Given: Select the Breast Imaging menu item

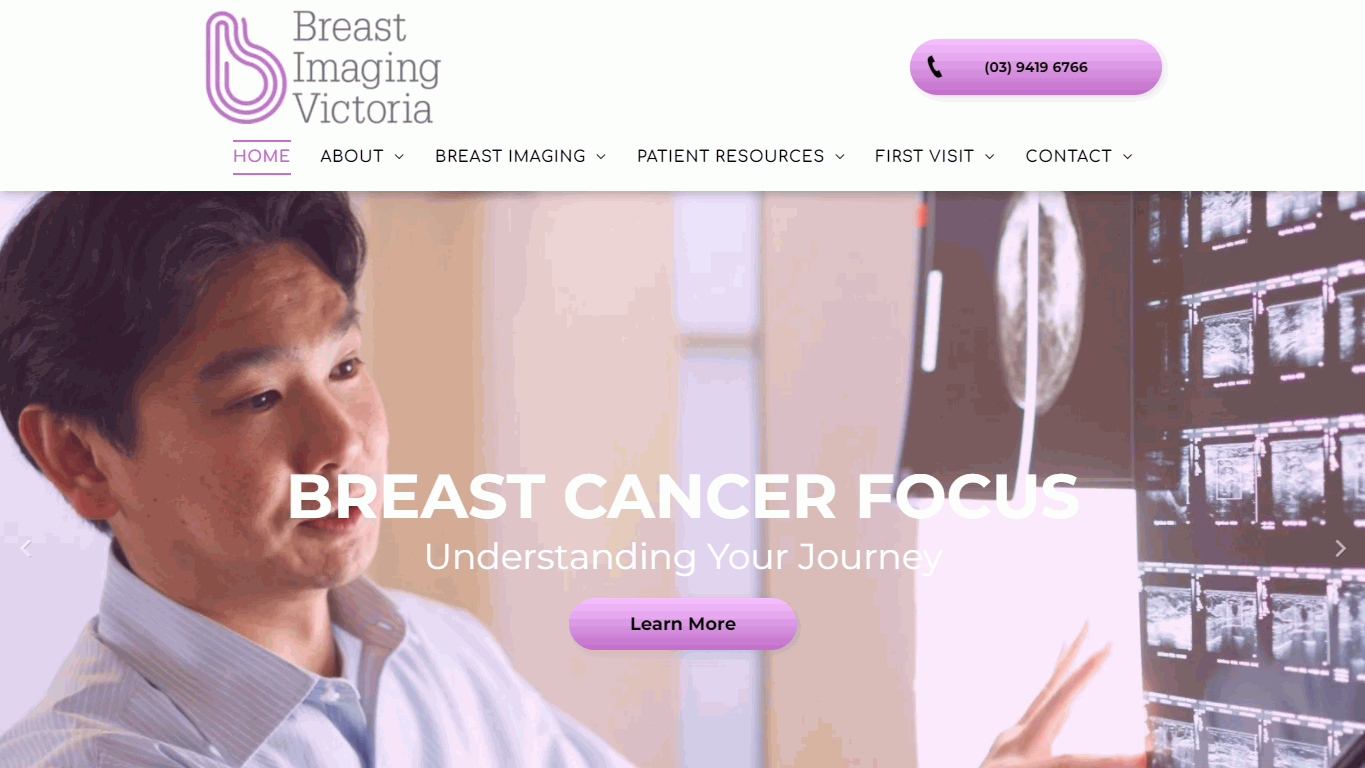Looking at the screenshot, I should (510, 156).
